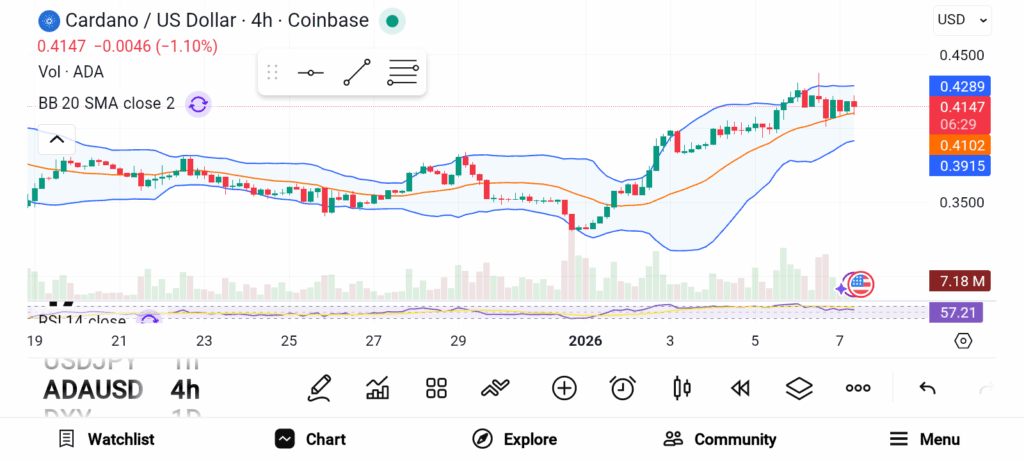Image resolution: width=1024 pixels, height=461 pixels.
Task: Switch to the Watchlist tab
Action: point(106,439)
